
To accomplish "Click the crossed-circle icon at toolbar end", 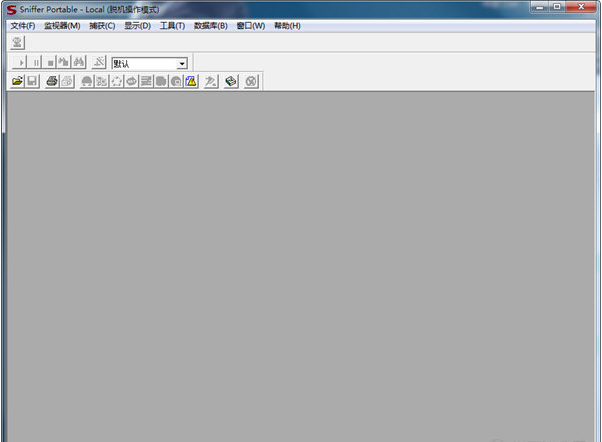I will [x=251, y=81].
